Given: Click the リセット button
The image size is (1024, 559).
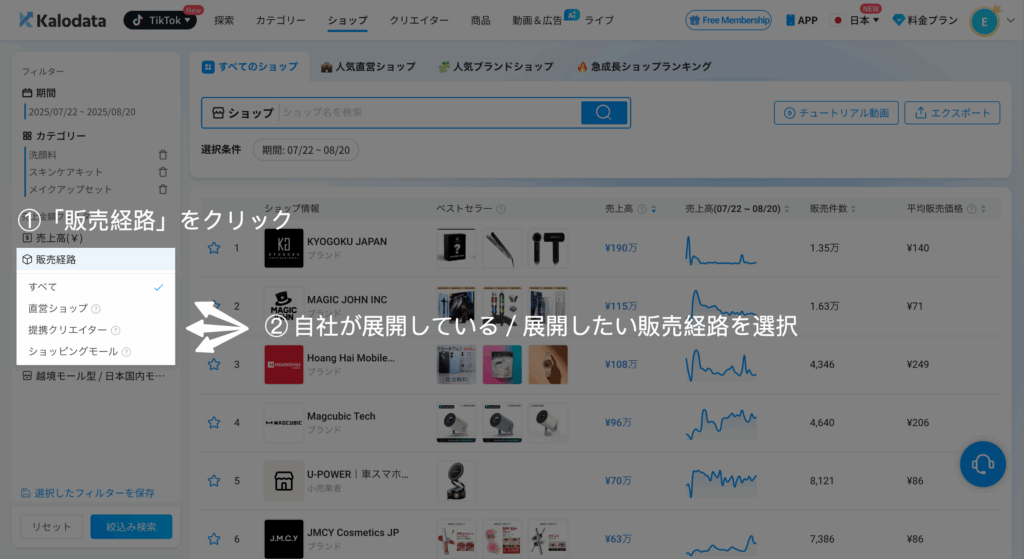Looking at the screenshot, I should pos(52,526).
